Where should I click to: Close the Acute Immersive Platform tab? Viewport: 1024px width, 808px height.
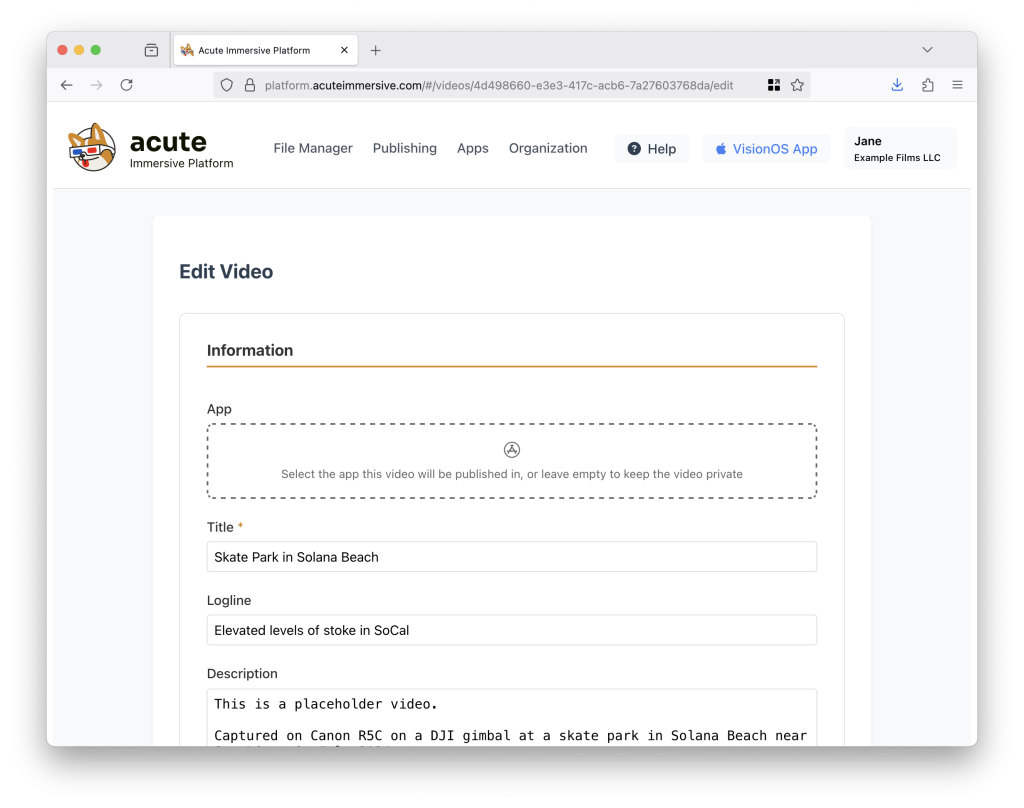[x=344, y=50]
